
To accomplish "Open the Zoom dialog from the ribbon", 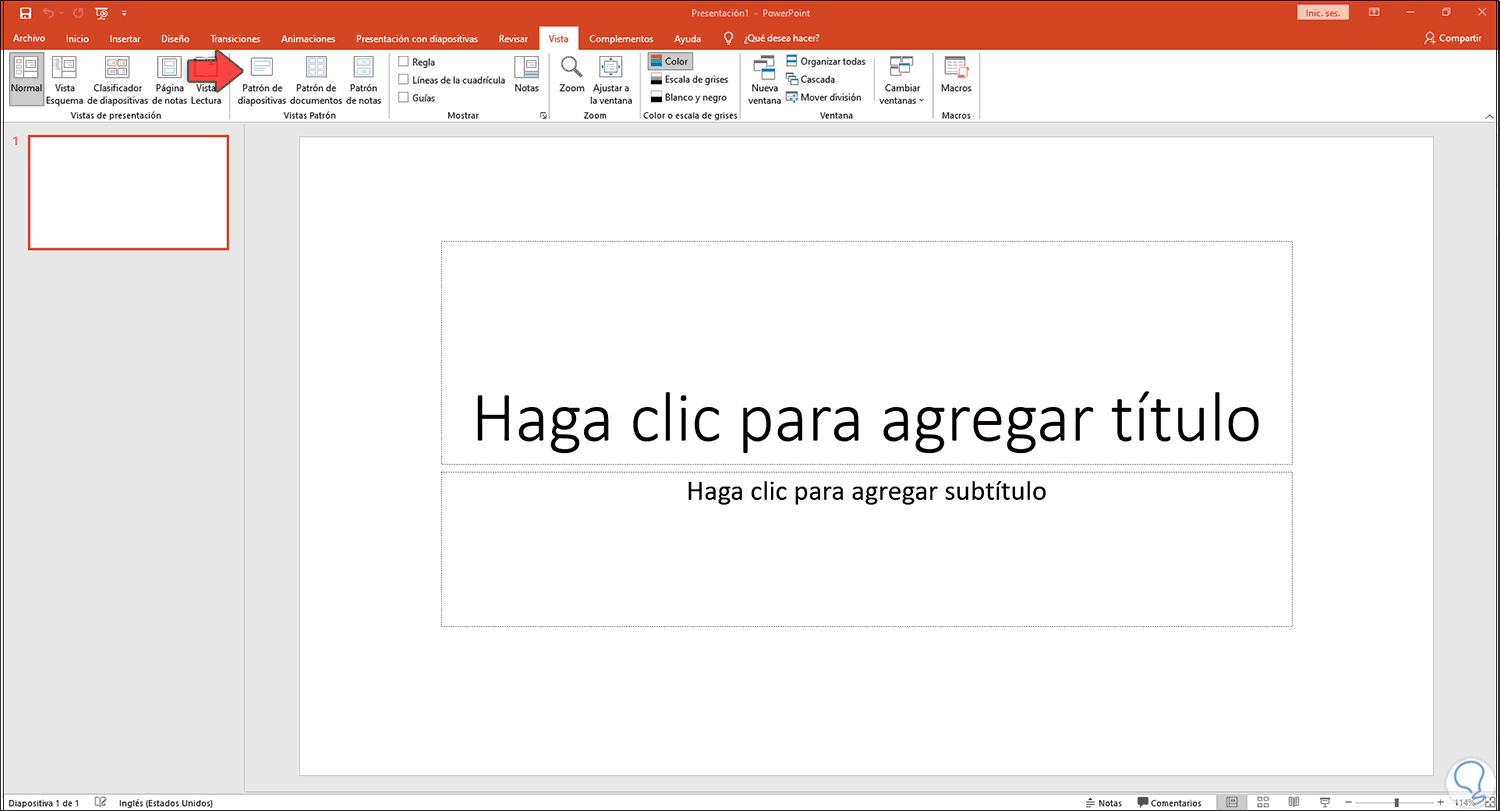I will pyautogui.click(x=572, y=76).
